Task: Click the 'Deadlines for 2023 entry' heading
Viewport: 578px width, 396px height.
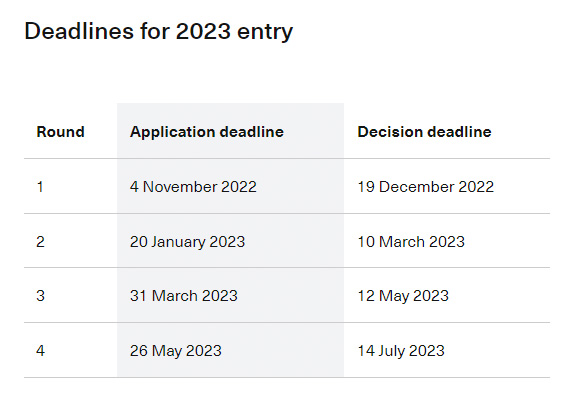Action: click(x=159, y=32)
